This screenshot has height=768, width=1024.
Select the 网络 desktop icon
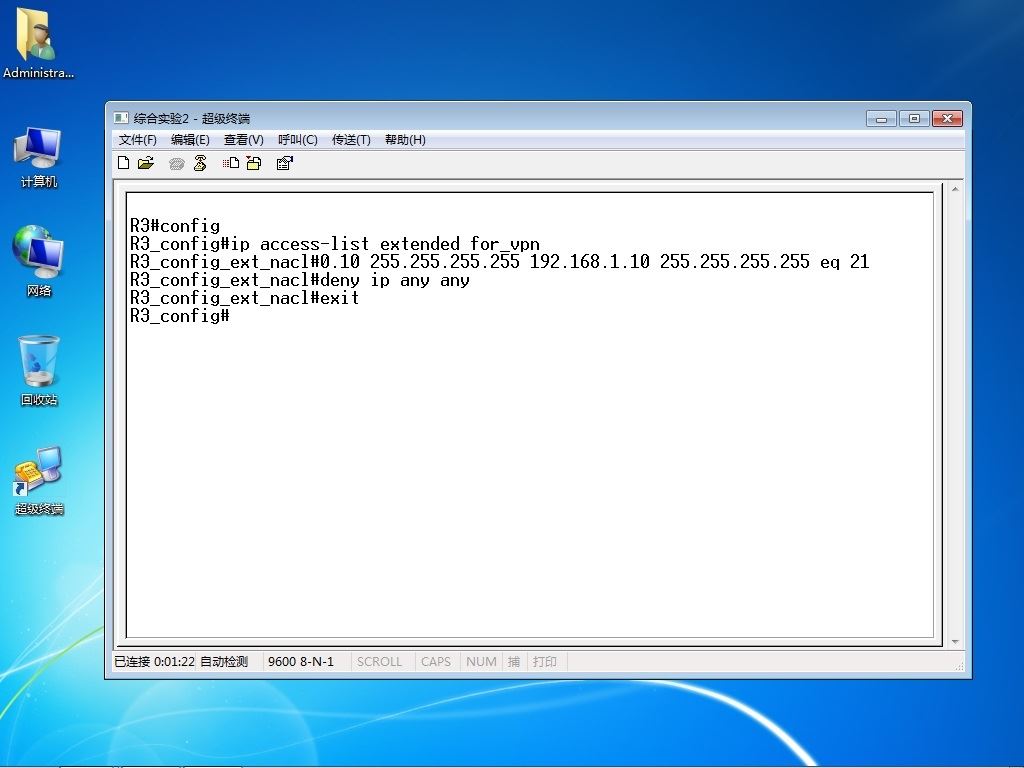pyautogui.click(x=38, y=261)
